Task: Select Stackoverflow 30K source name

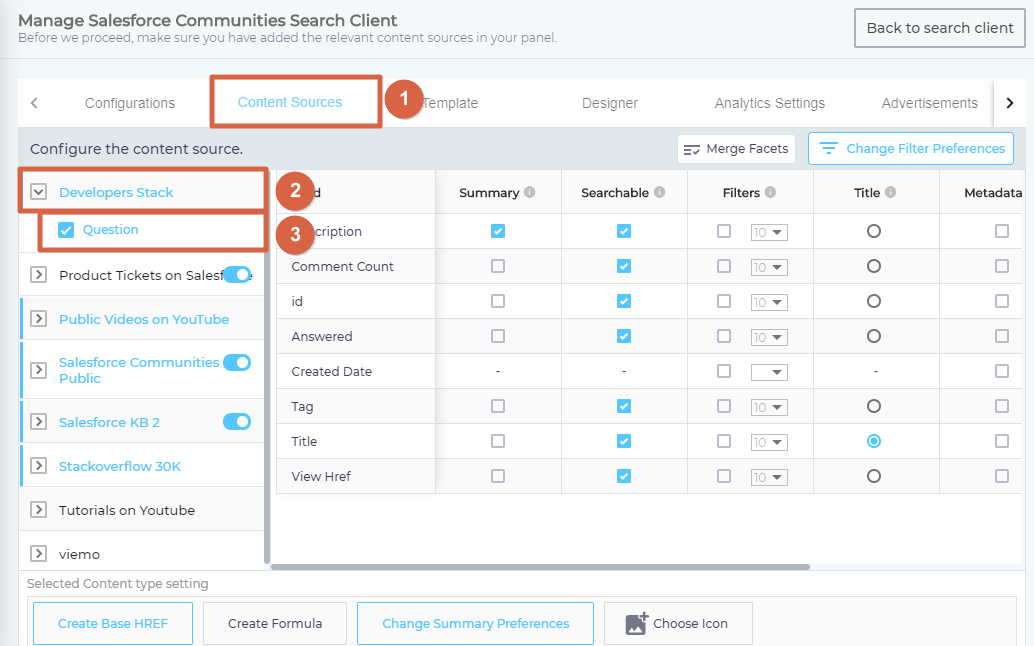Action: pos(119,466)
